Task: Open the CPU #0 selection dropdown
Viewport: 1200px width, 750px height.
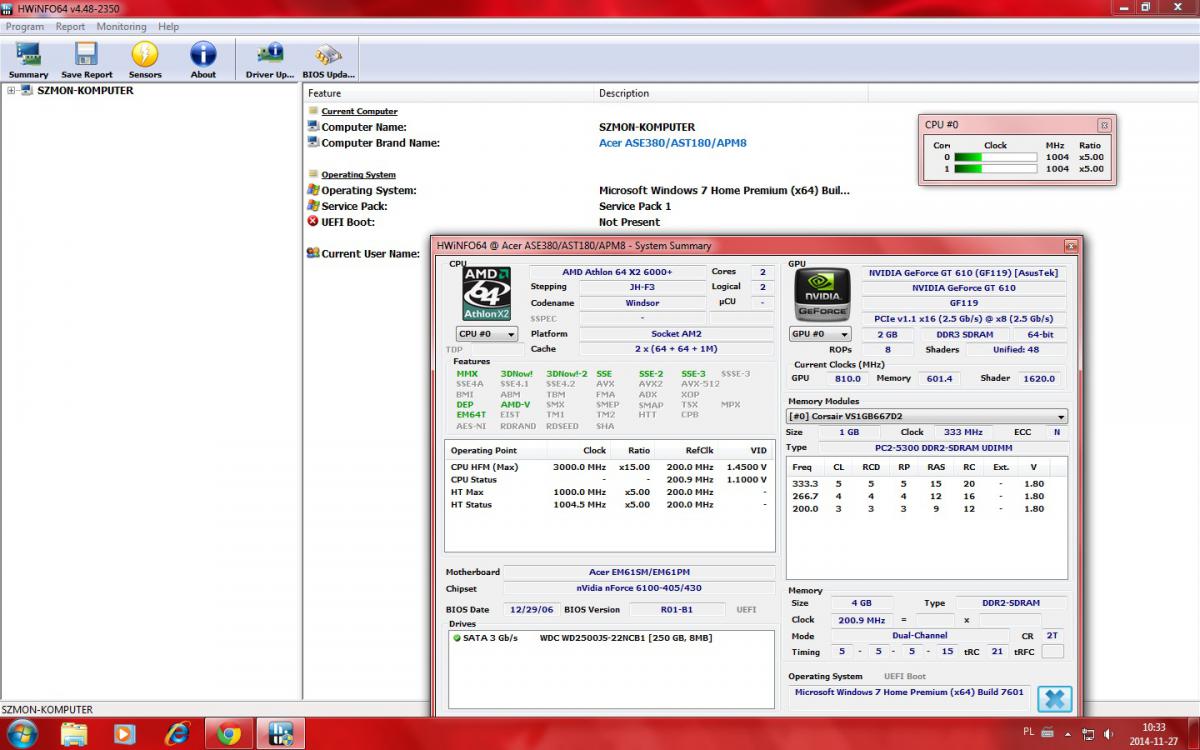Action: point(487,334)
